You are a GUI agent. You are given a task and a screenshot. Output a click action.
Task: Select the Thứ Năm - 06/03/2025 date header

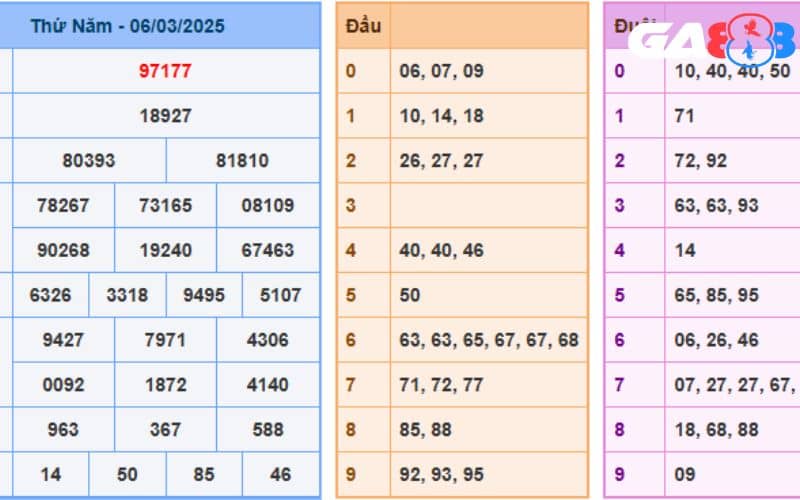127,26
